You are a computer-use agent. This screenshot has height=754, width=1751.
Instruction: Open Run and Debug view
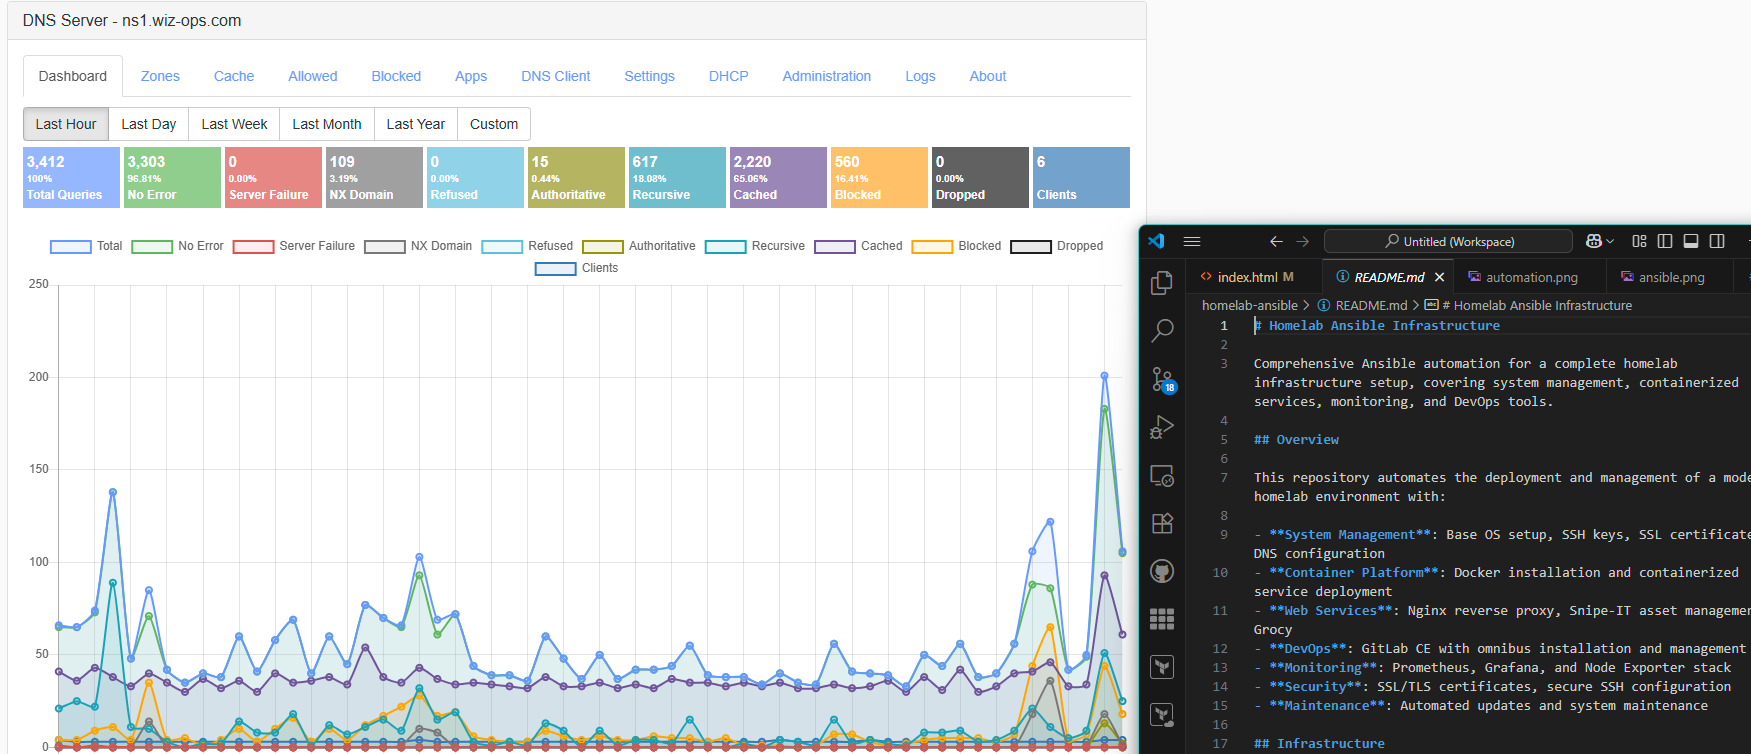[x=1162, y=427]
